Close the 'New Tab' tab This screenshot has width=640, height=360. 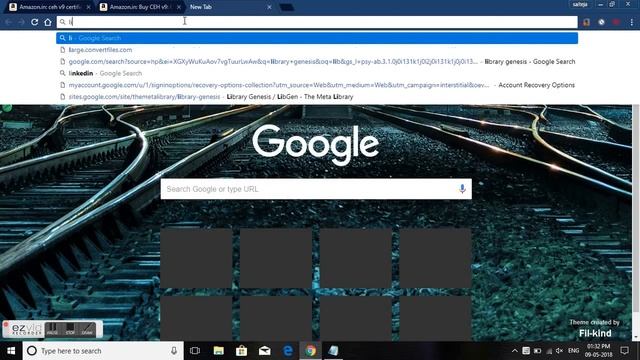tap(269, 7)
